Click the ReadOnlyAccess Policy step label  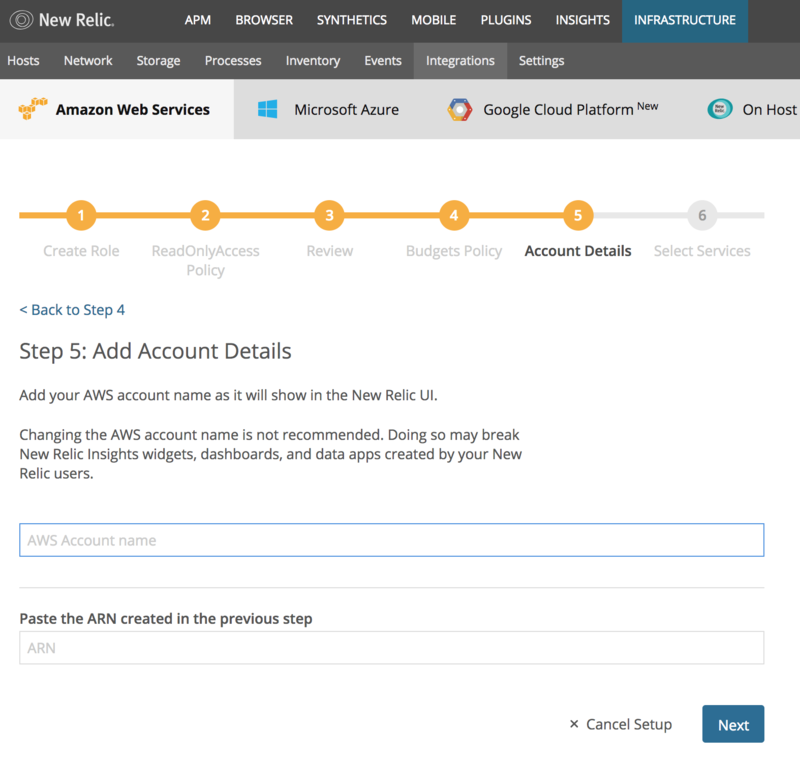click(x=206, y=260)
